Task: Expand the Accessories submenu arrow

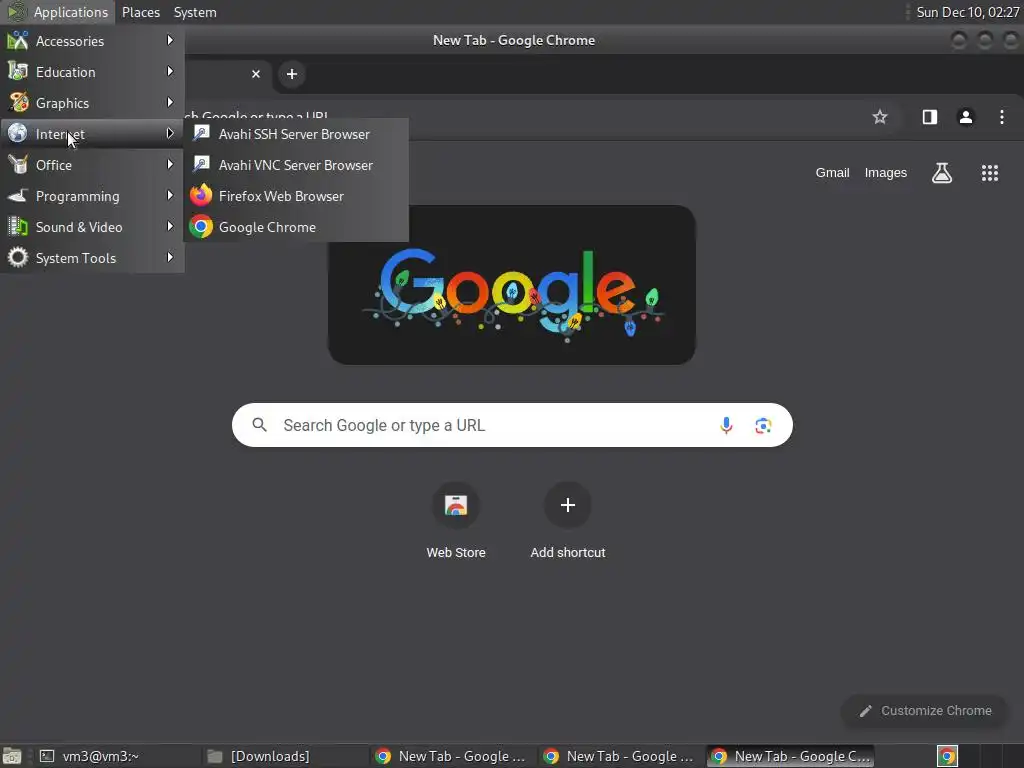Action: coord(170,40)
